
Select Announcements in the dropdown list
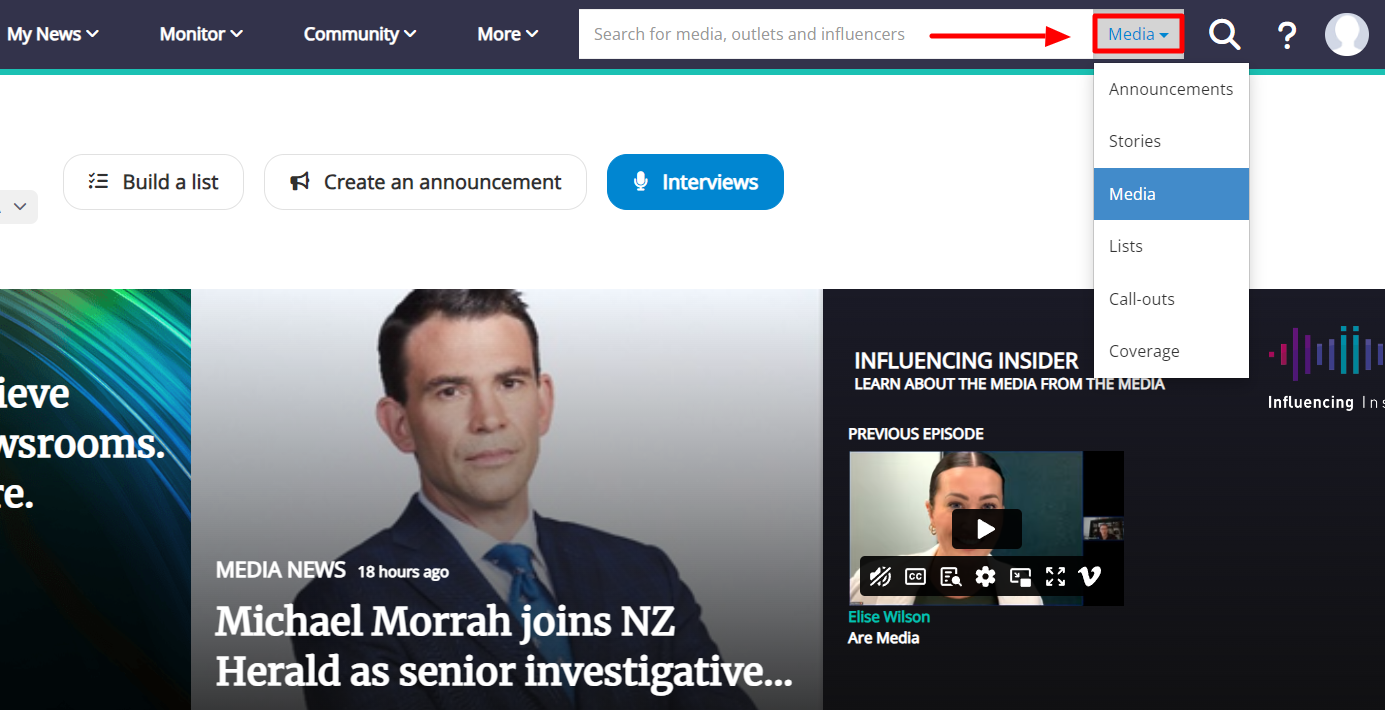(x=1171, y=89)
